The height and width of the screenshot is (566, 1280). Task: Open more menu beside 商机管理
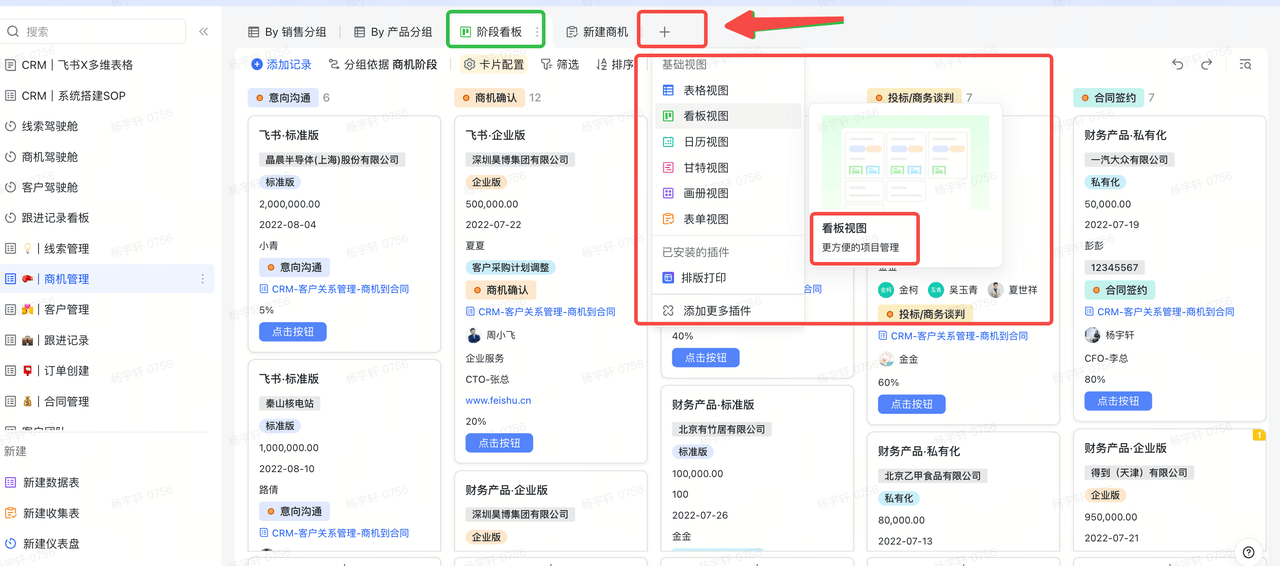[x=203, y=279]
